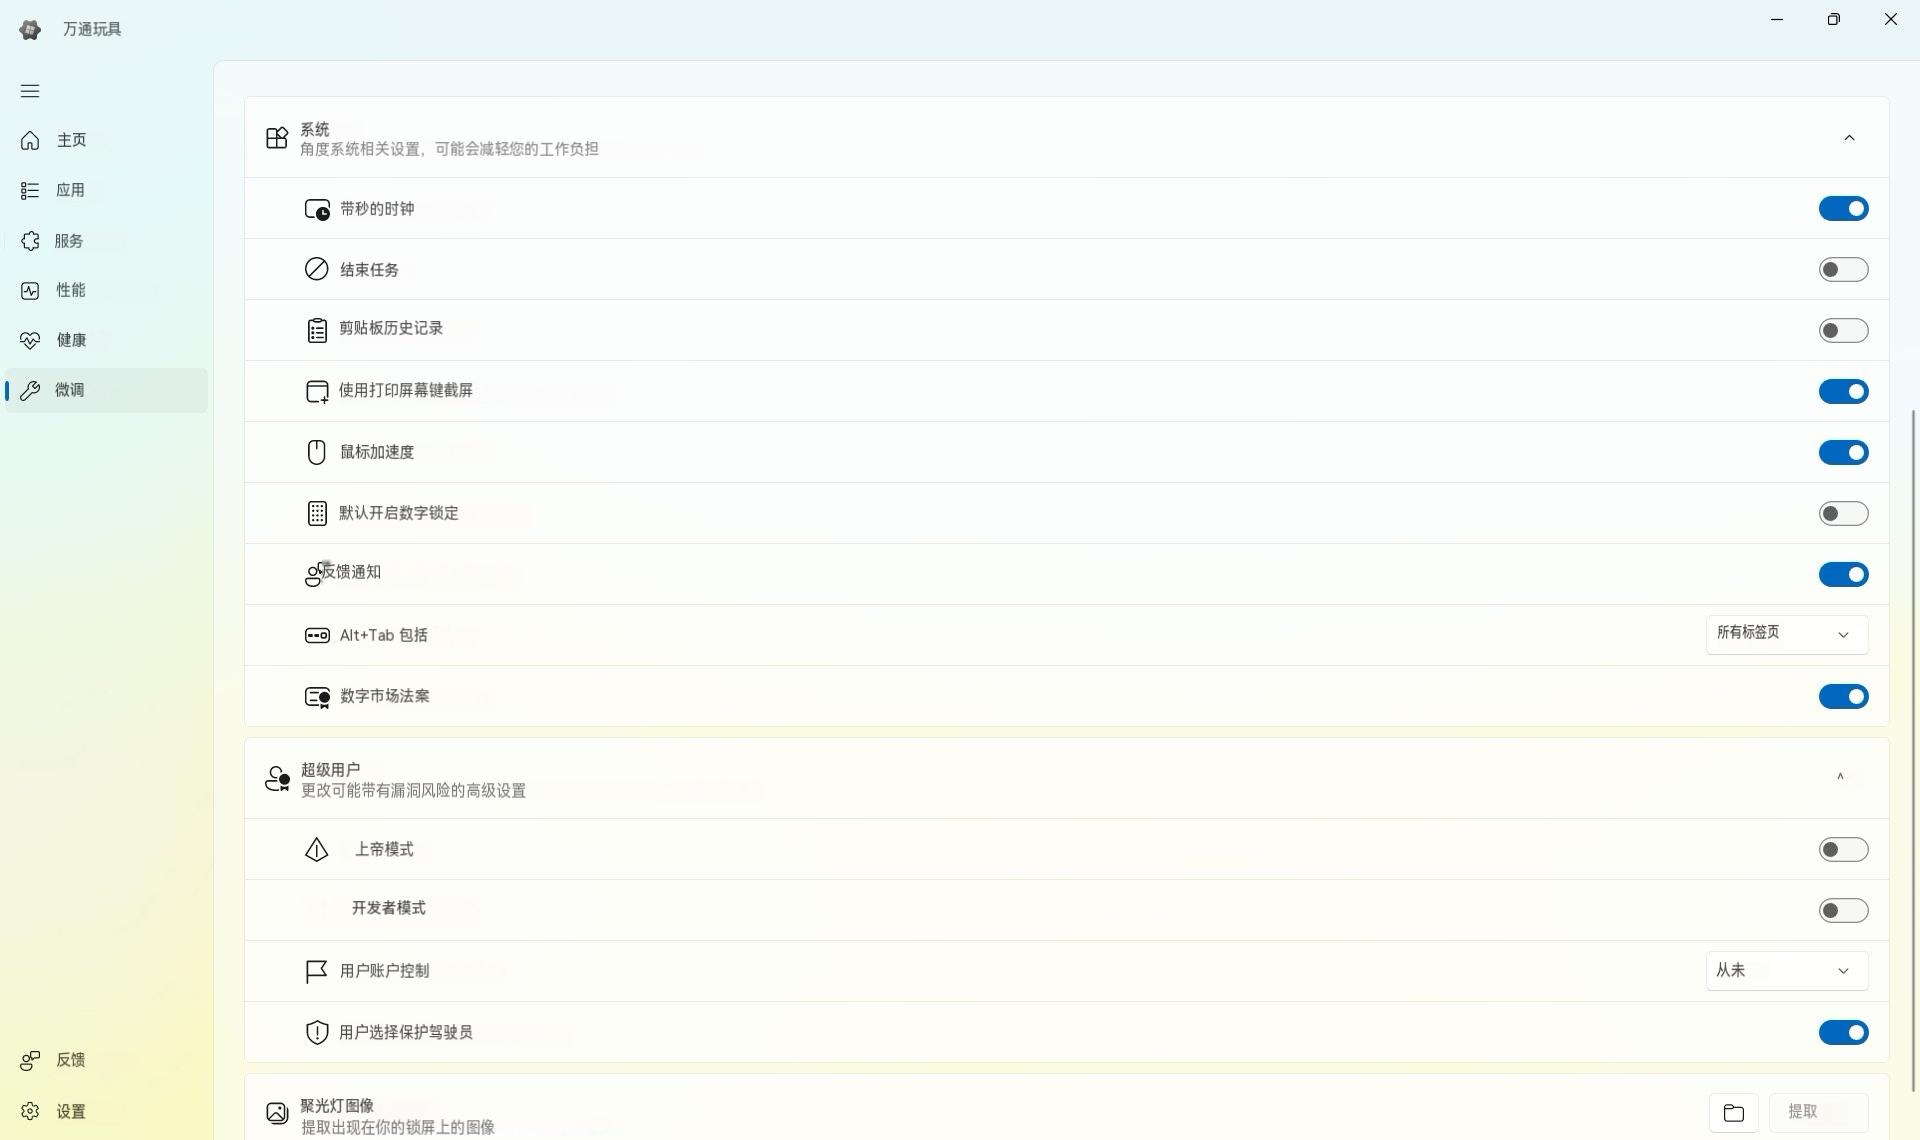Viewport: 1920px width, 1140px height.
Task: Open the Alt+Tab 所有标签页 dropdown
Action: click(x=1786, y=634)
